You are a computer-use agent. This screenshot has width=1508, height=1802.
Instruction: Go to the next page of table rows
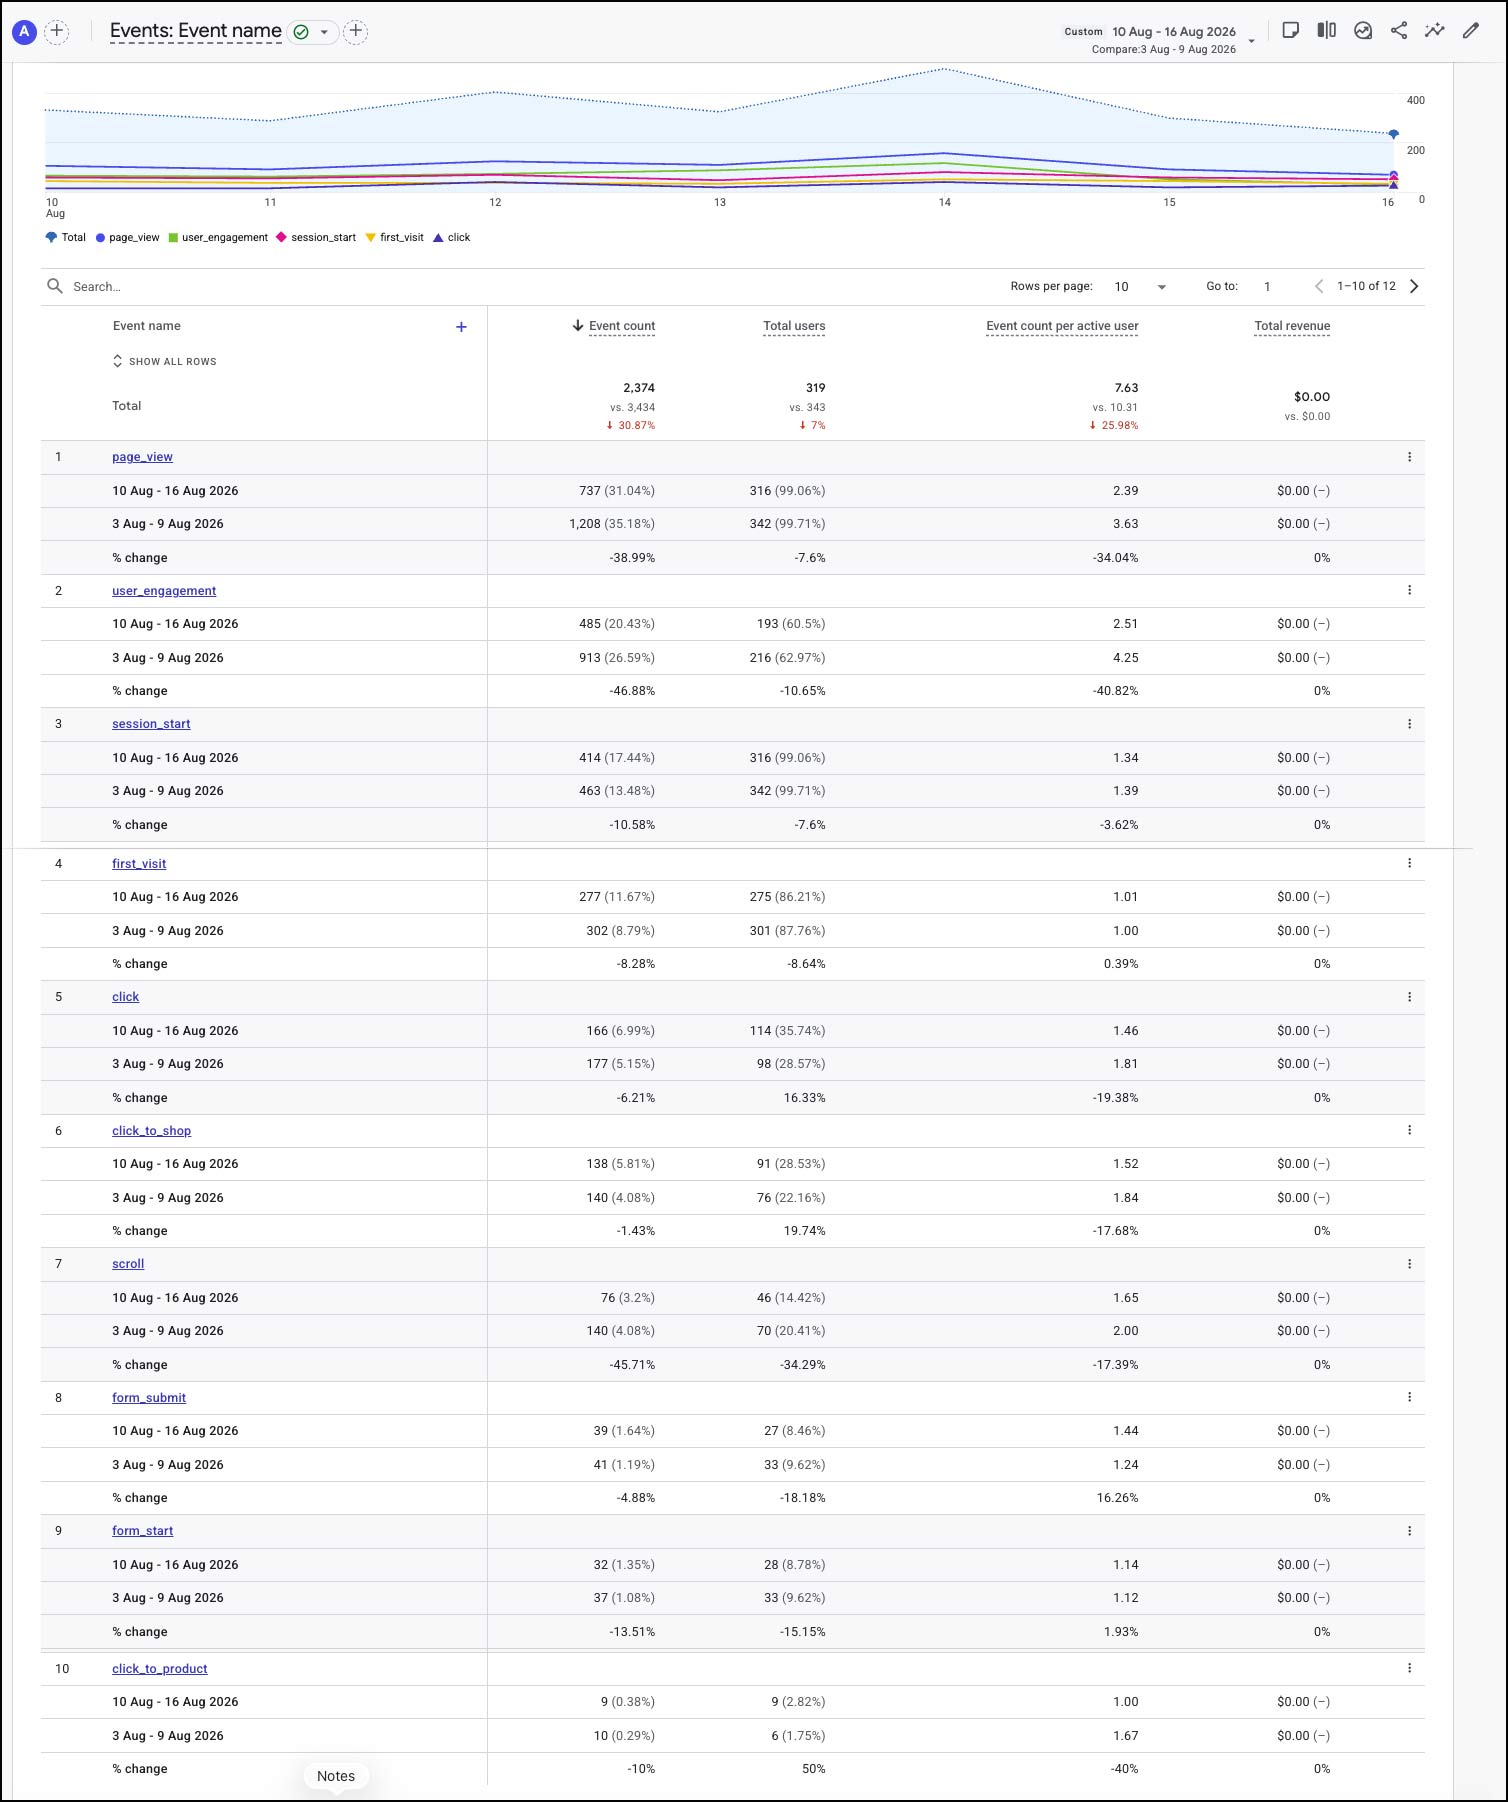tap(1414, 286)
